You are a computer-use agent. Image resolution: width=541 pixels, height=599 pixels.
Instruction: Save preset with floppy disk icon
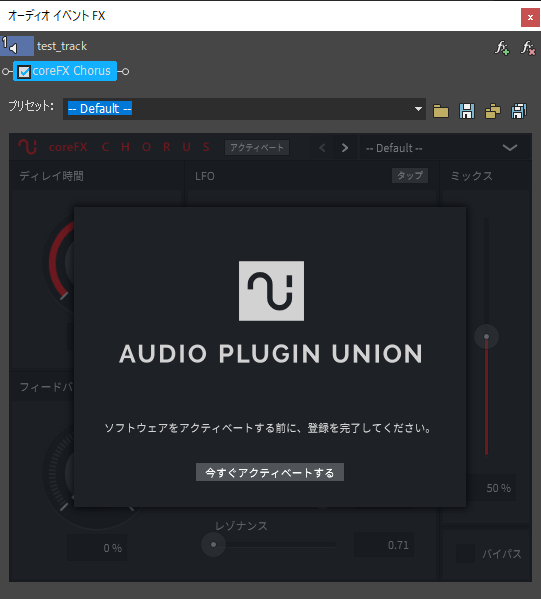point(466,111)
